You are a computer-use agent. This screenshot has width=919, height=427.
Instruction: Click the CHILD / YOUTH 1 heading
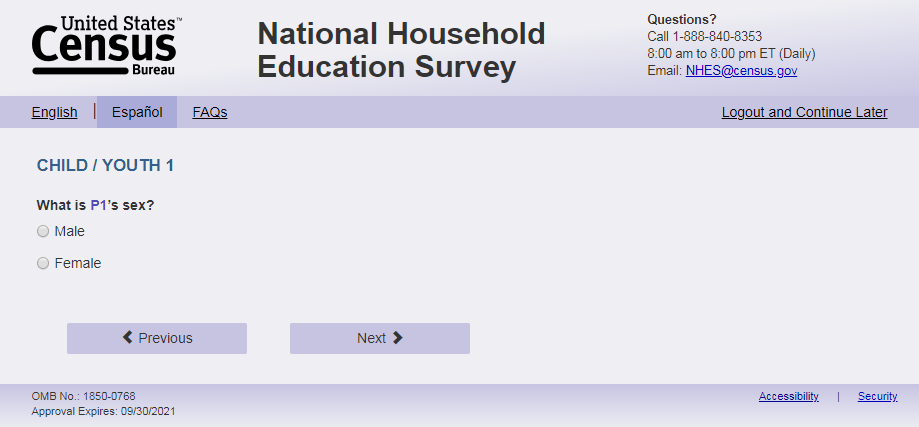click(105, 165)
